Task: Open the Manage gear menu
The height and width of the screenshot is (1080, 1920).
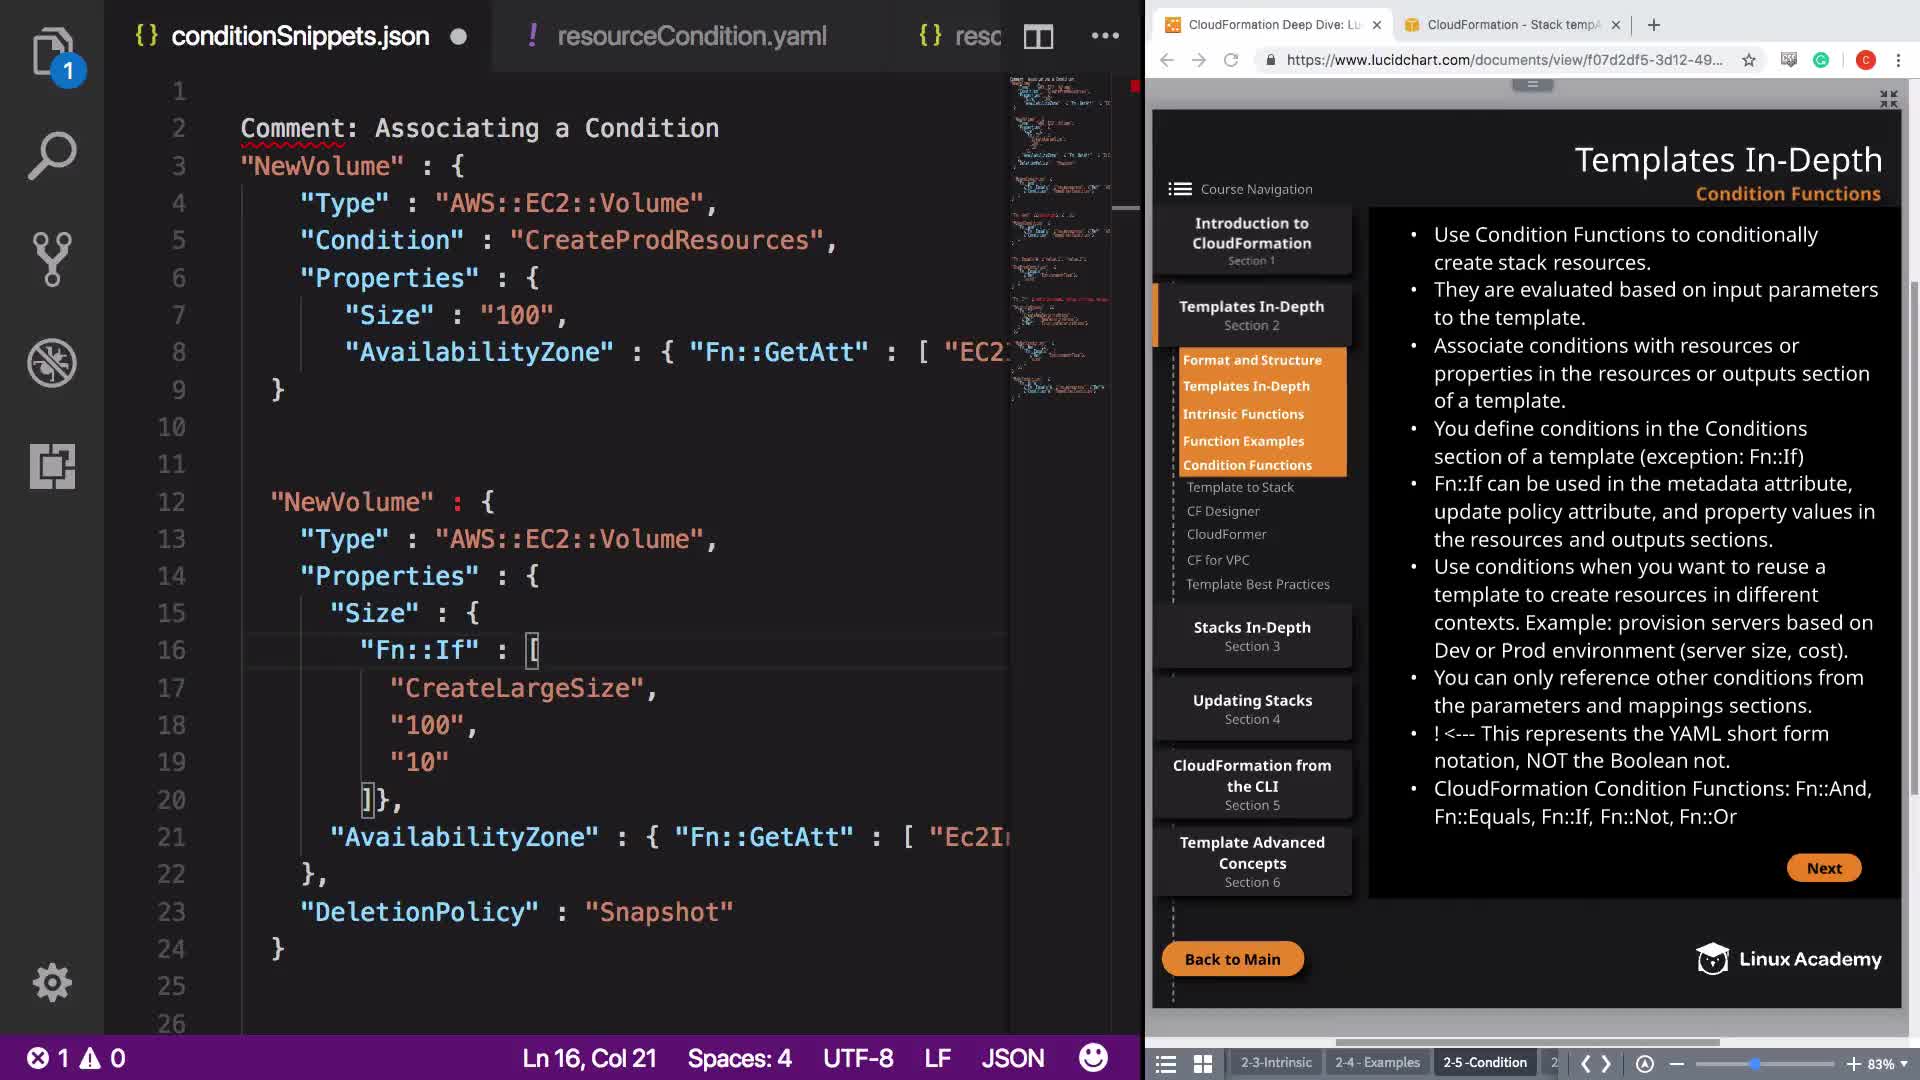Action: [52, 983]
